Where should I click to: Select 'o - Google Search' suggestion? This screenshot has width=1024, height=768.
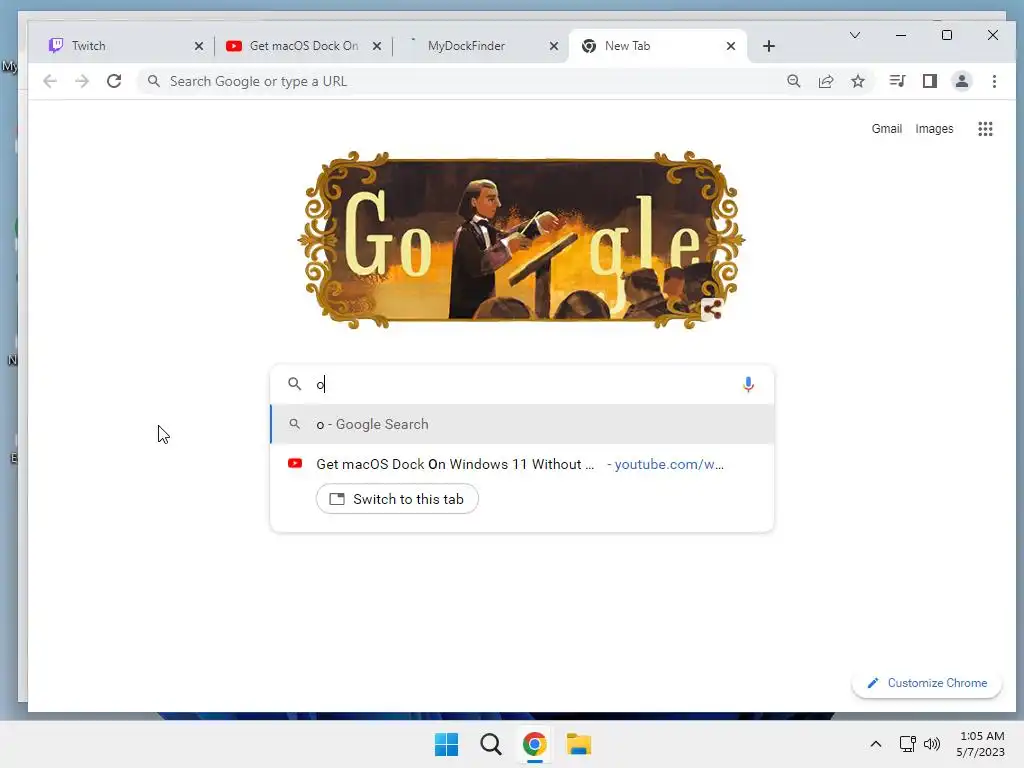(522, 424)
